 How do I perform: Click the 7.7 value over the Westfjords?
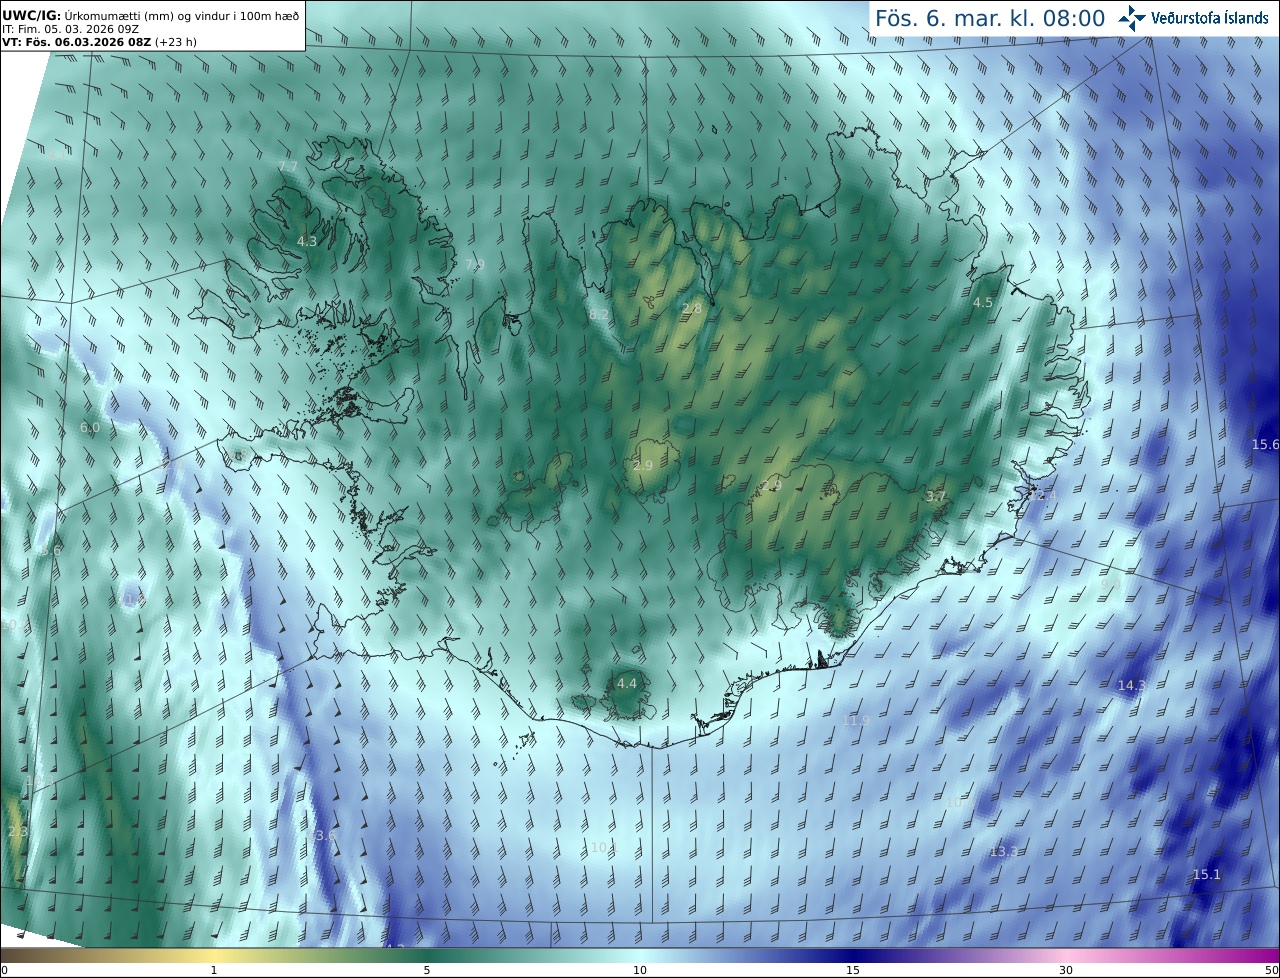[288, 166]
